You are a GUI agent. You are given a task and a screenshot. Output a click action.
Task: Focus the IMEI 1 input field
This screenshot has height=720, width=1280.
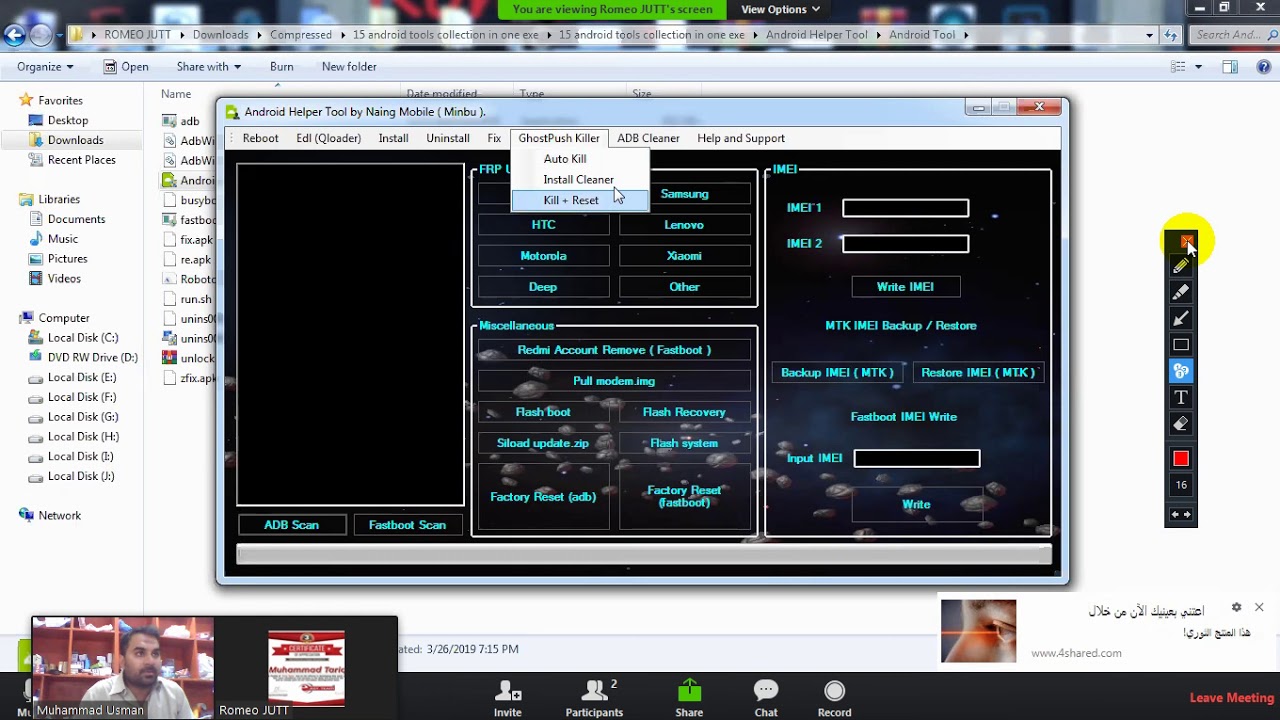[905, 208]
